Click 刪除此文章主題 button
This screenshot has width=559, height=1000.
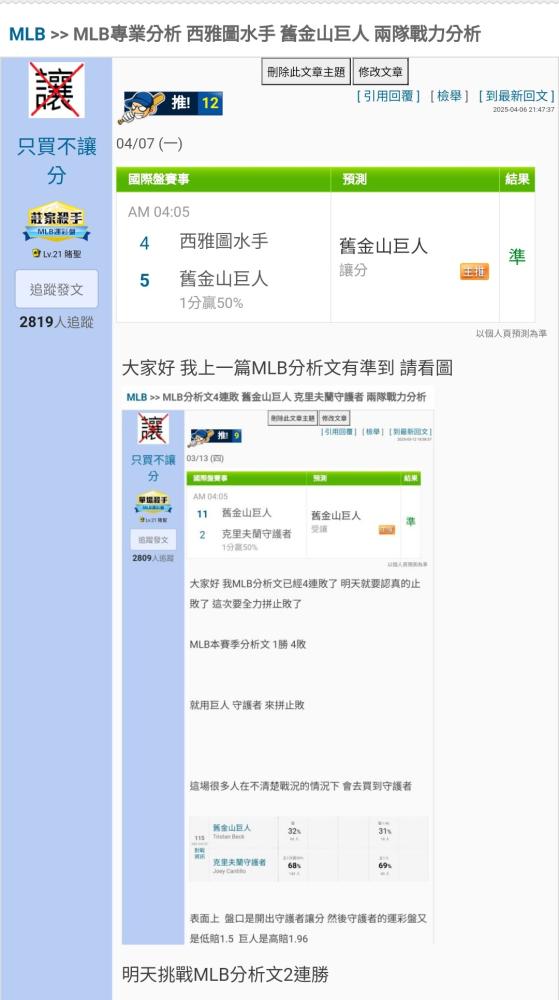(x=306, y=71)
